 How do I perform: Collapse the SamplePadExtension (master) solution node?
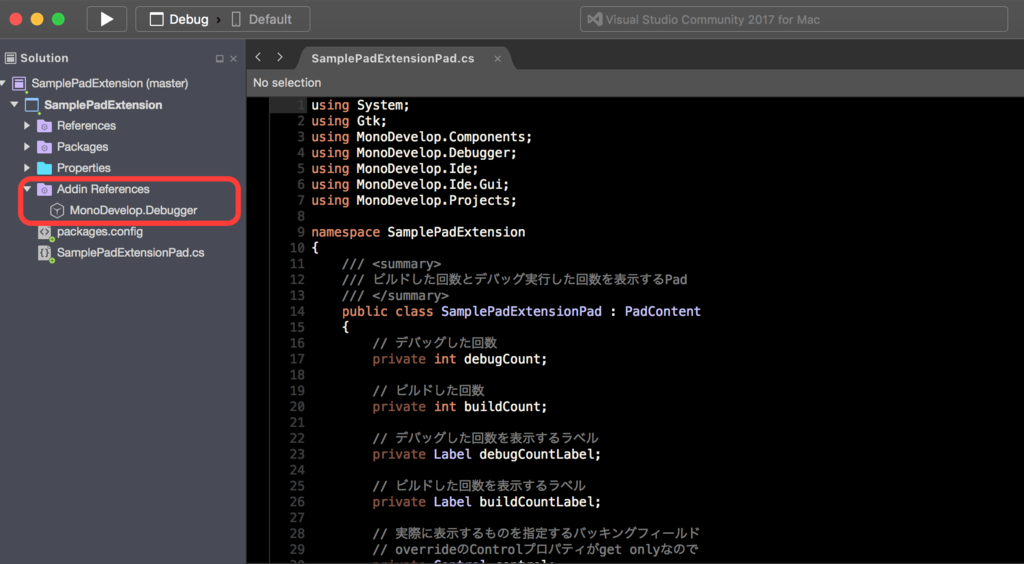click(x=3, y=84)
